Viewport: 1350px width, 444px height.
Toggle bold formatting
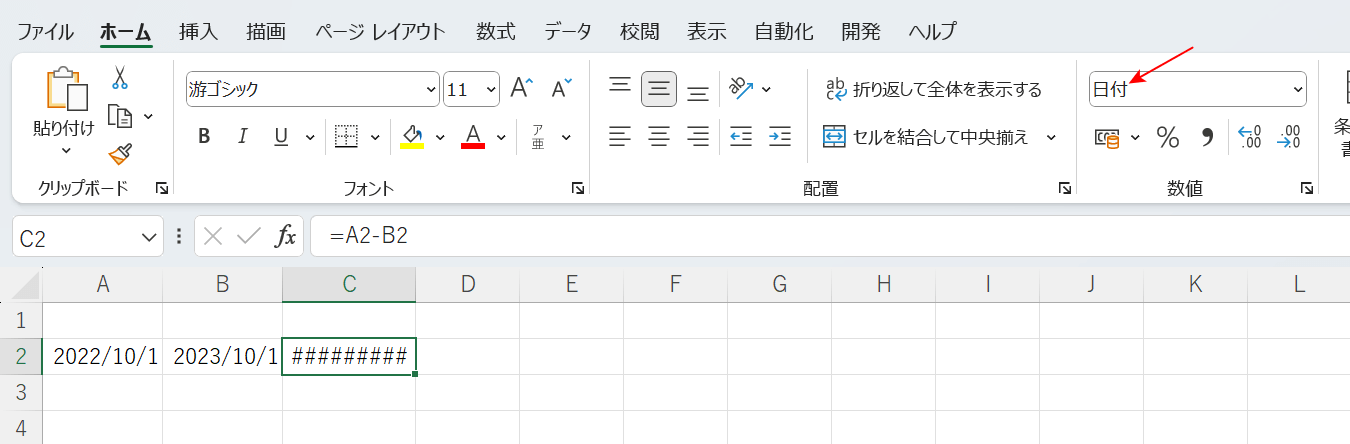click(x=204, y=137)
